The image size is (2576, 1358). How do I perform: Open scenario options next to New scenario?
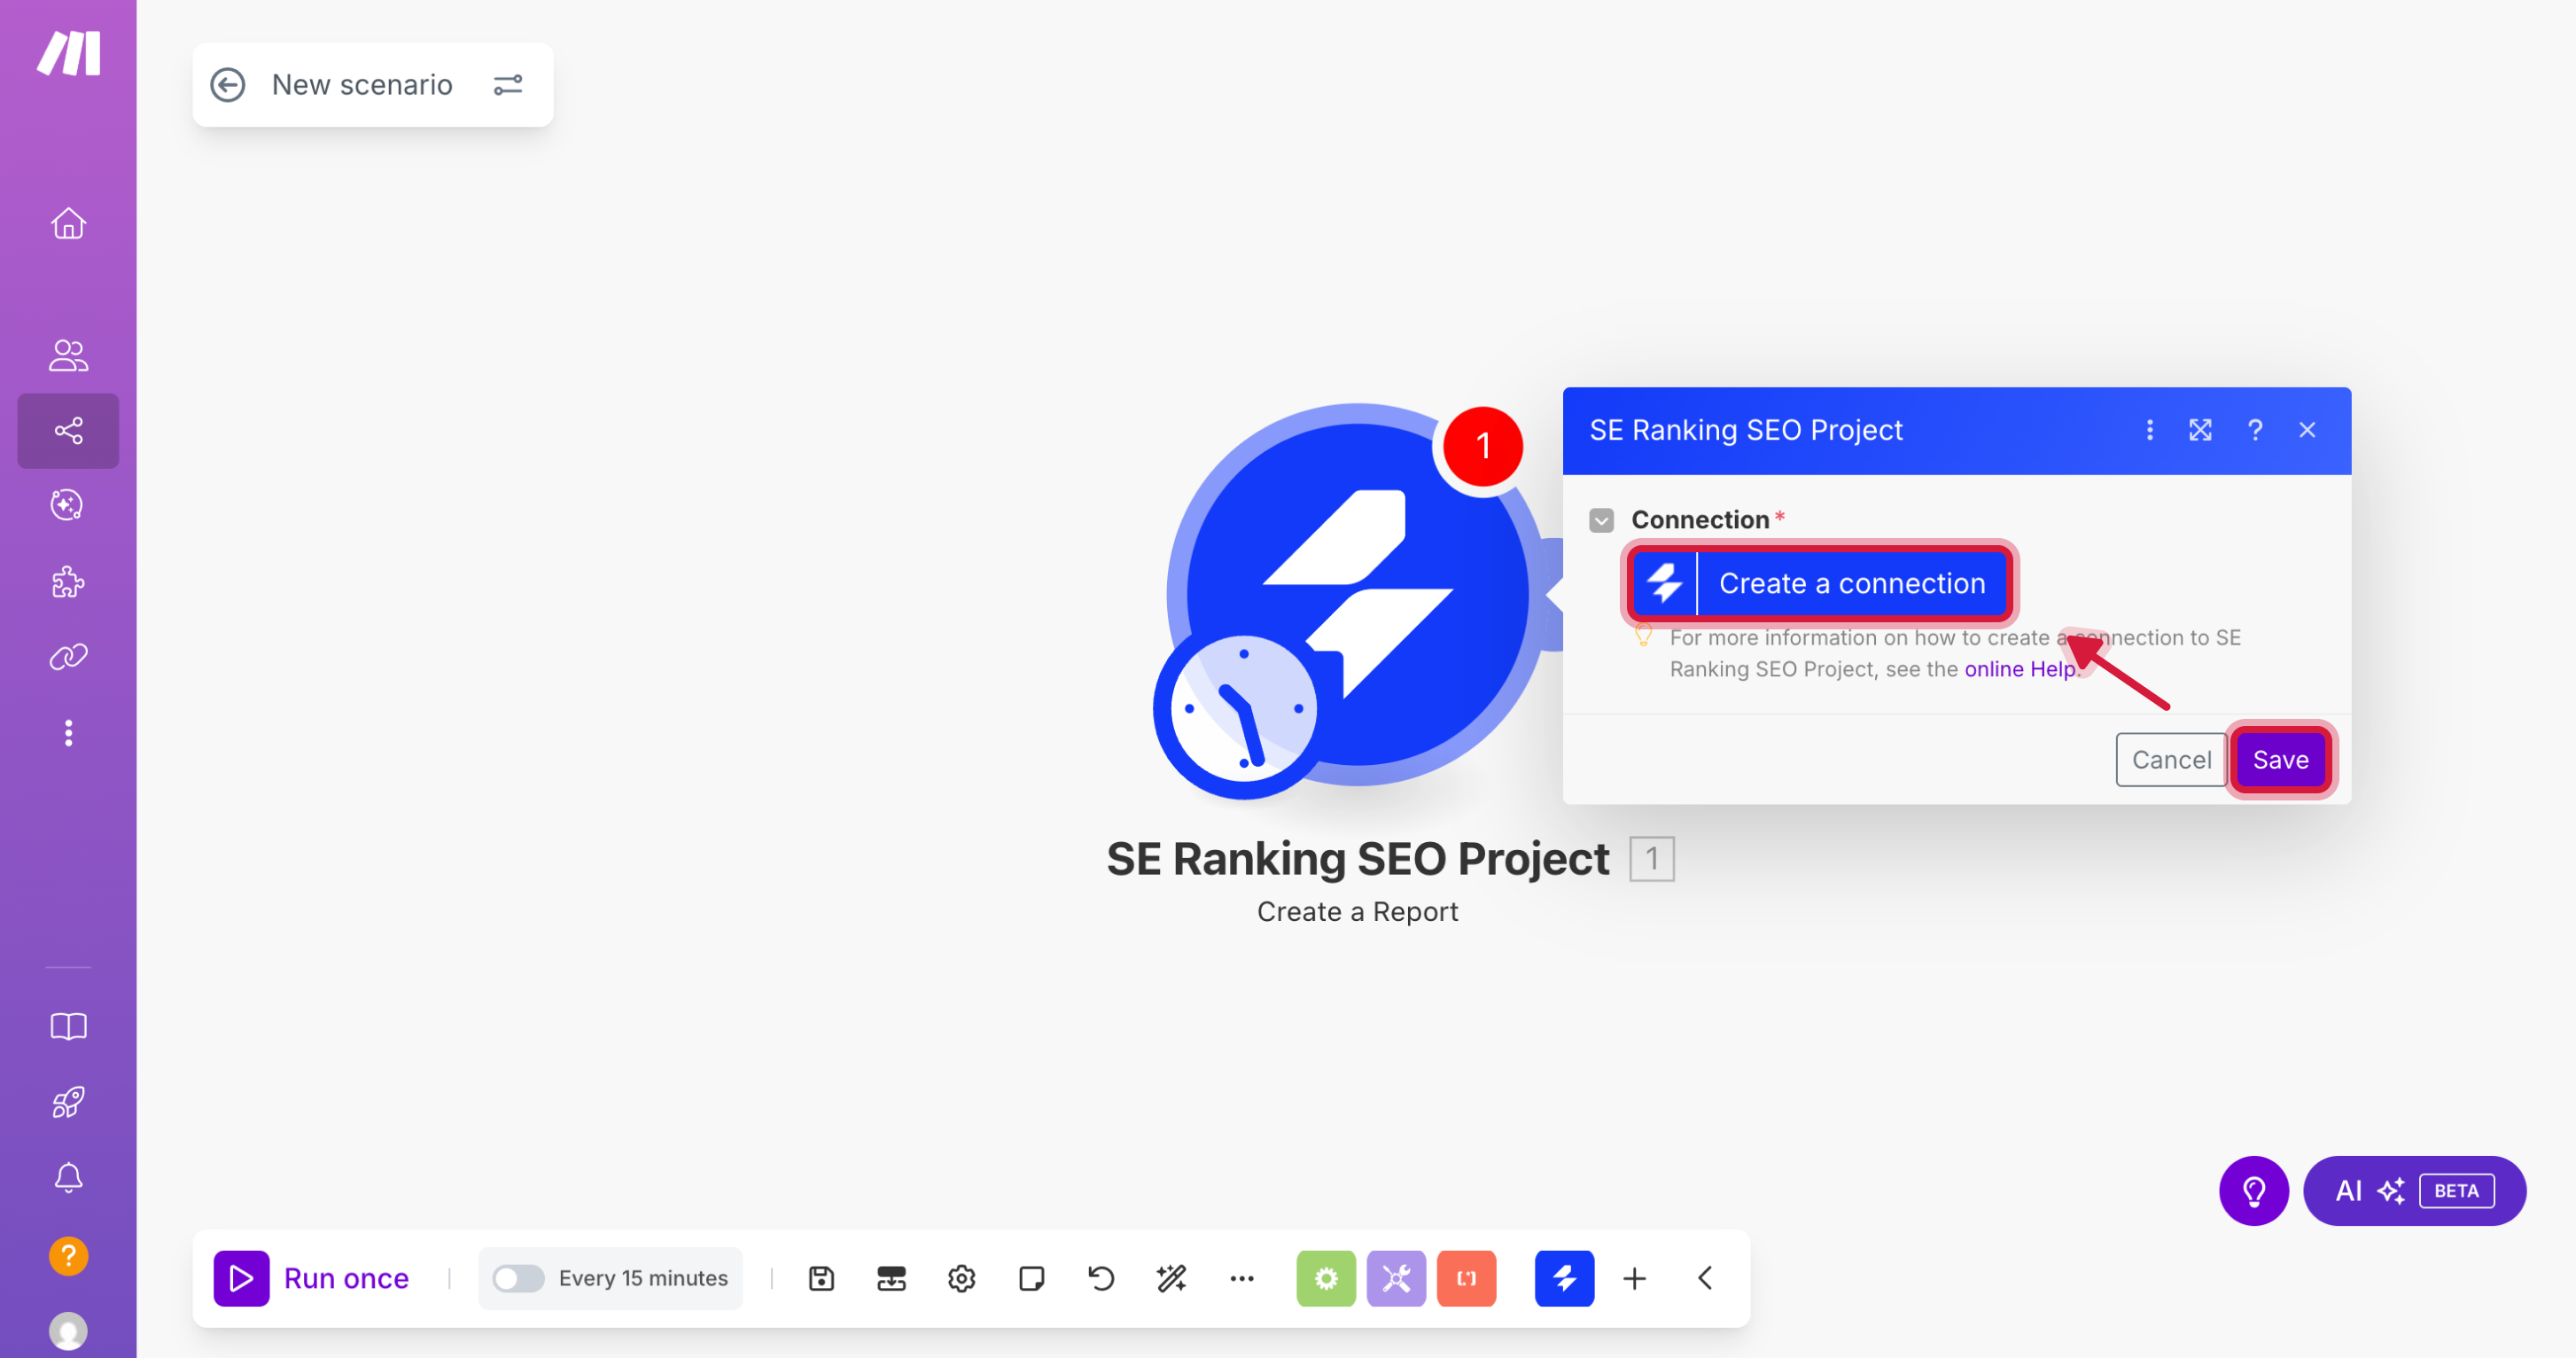click(x=508, y=85)
